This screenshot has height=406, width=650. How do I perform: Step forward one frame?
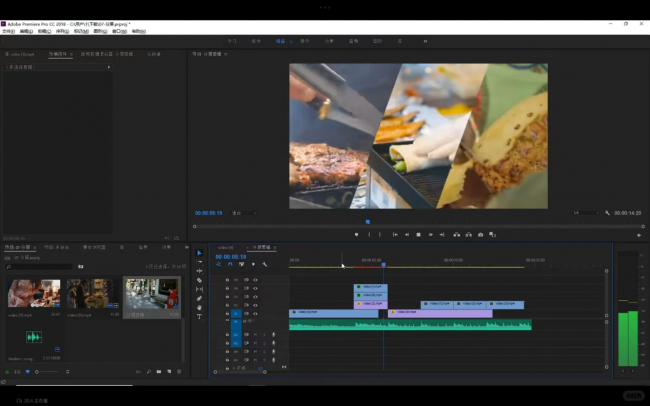[x=431, y=235]
